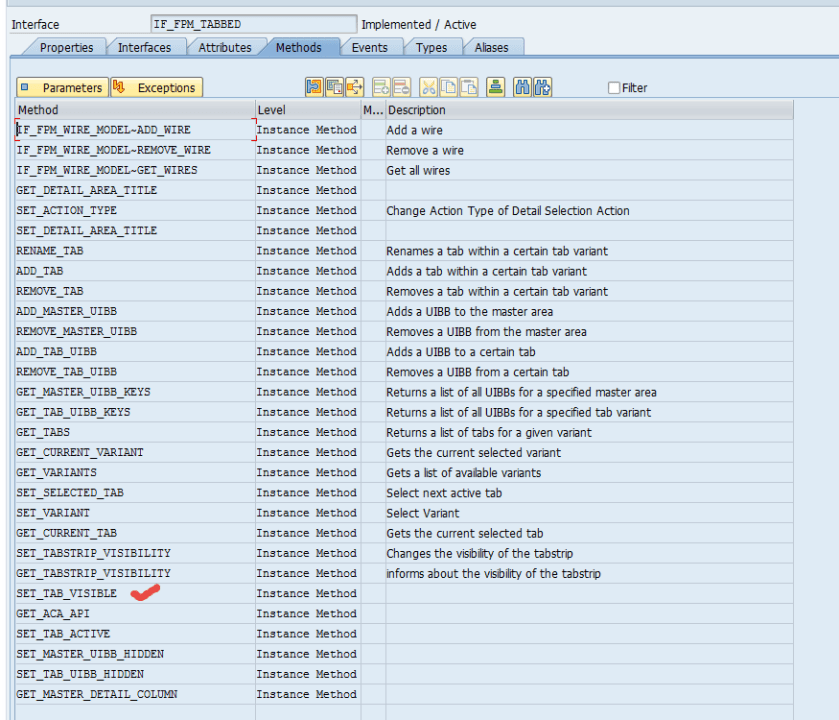The height and width of the screenshot is (720, 839).
Task: Click the Cut scissors icon
Action: click(429, 87)
